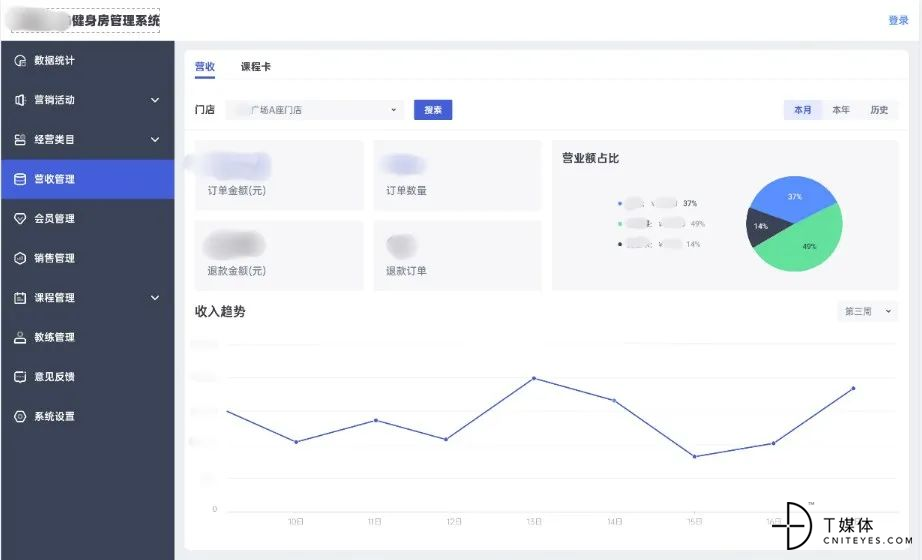This screenshot has height=560, width=922.
Task: Click the 意见反馈 message icon
Action: [20, 376]
